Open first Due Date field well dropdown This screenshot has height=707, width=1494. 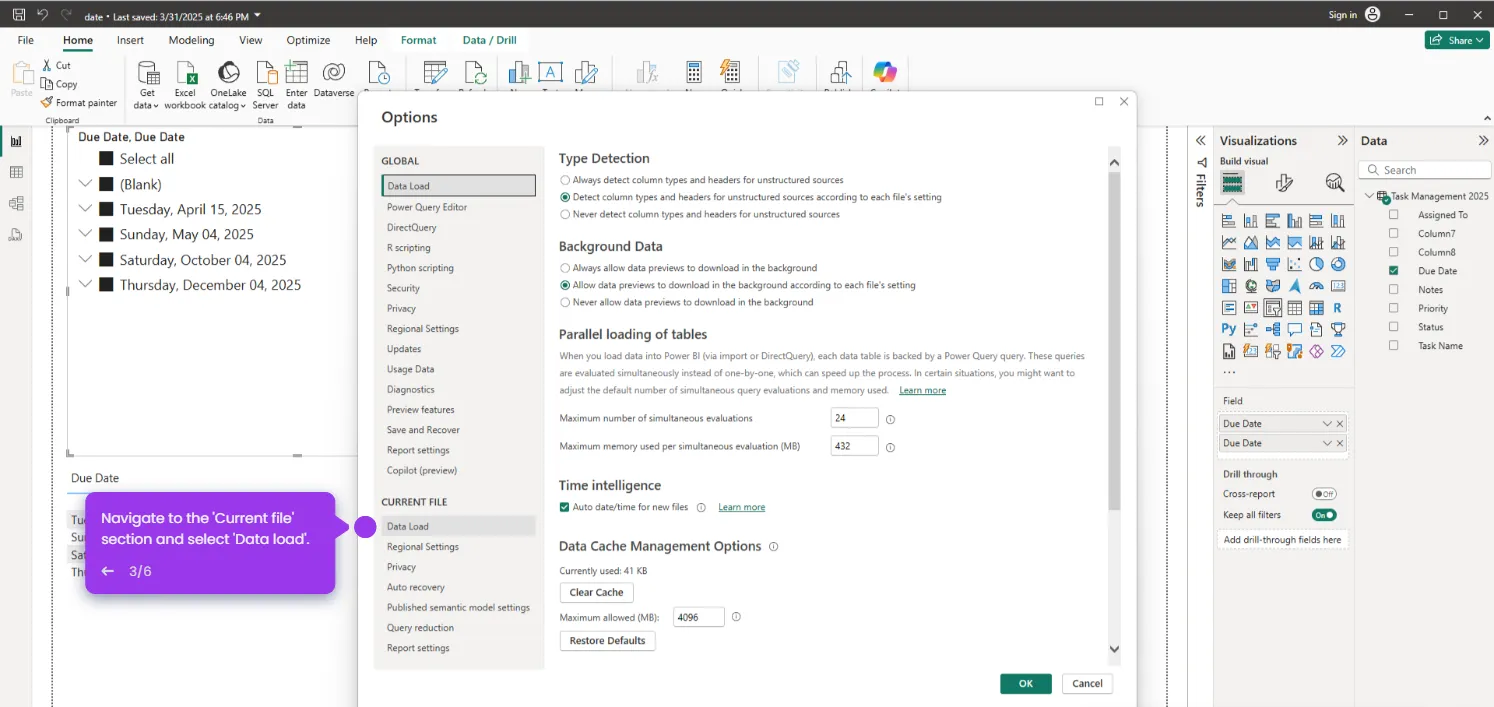[1327, 424]
